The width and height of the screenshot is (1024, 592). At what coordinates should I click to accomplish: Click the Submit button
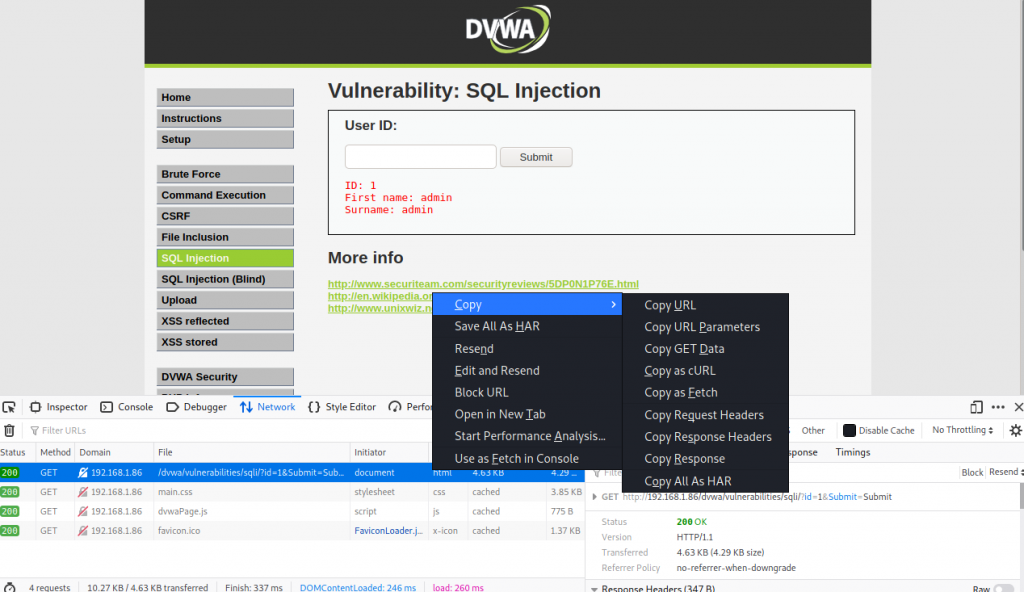pyautogui.click(x=536, y=157)
